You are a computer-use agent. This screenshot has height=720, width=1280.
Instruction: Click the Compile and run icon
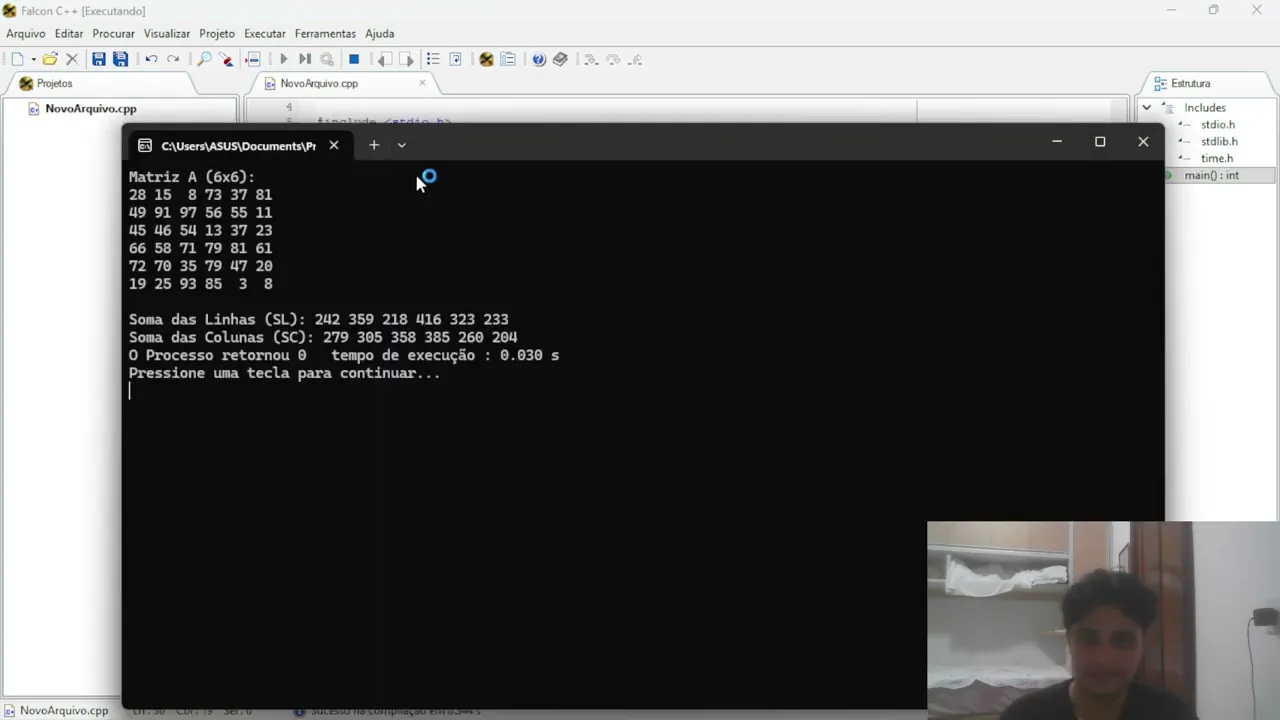(x=305, y=59)
